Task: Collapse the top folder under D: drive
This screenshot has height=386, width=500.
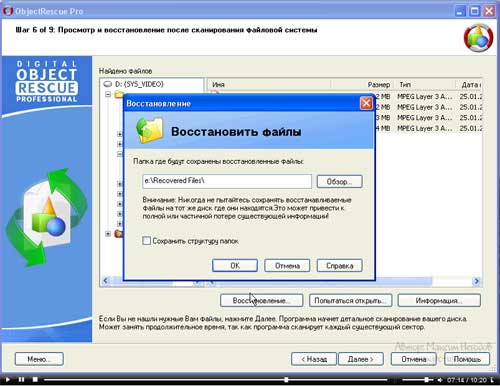Action: pos(108,94)
